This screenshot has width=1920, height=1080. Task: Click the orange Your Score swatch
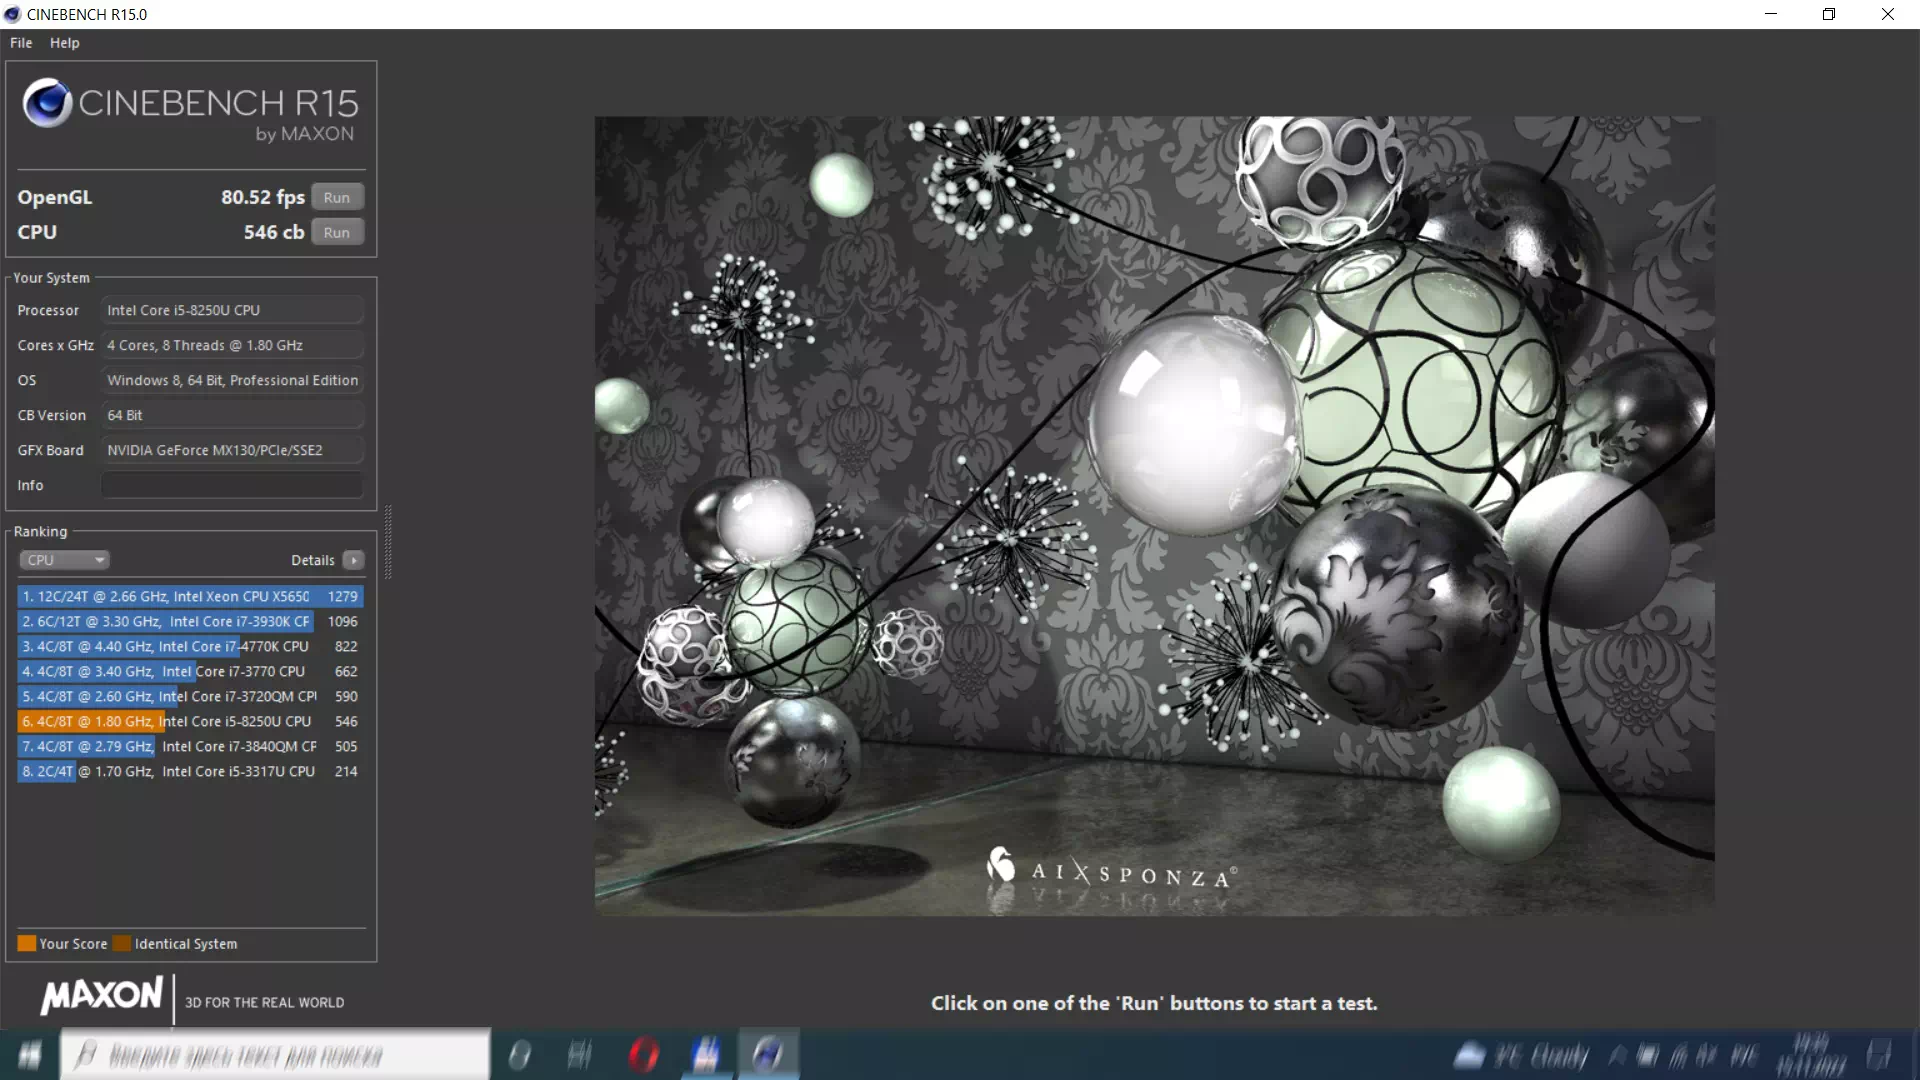[26, 942]
